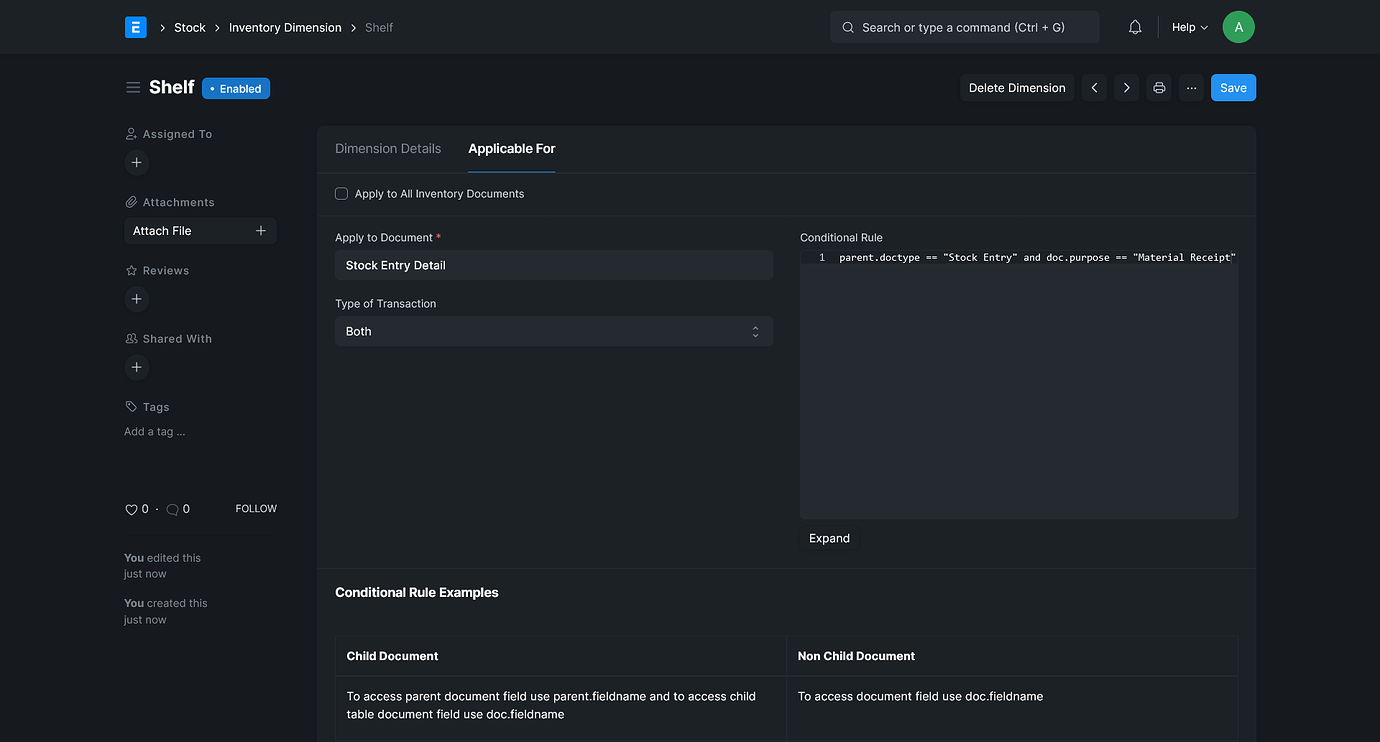The image size is (1380, 742).
Task: Navigate to previous record with left arrow
Action: [x=1093, y=87]
